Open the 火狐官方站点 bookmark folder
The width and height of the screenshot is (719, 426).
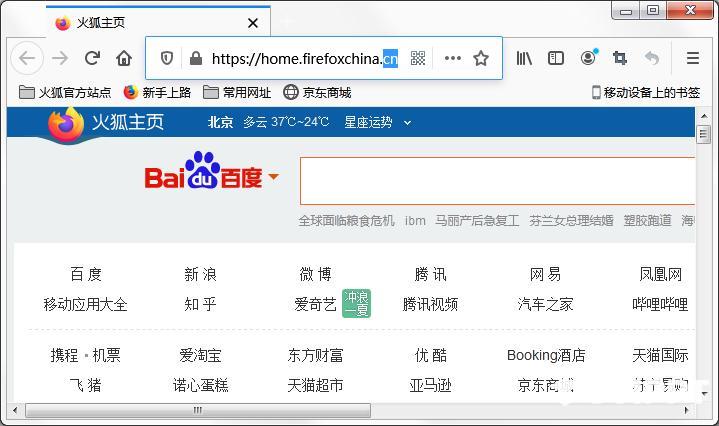tap(65, 93)
